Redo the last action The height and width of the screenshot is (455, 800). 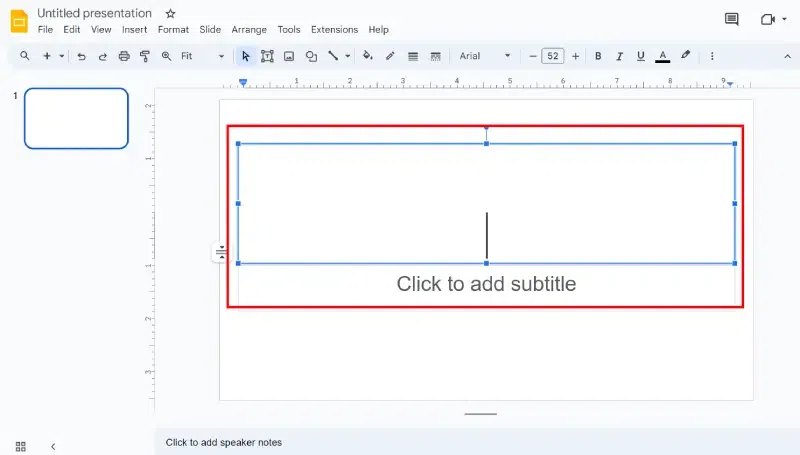point(103,56)
